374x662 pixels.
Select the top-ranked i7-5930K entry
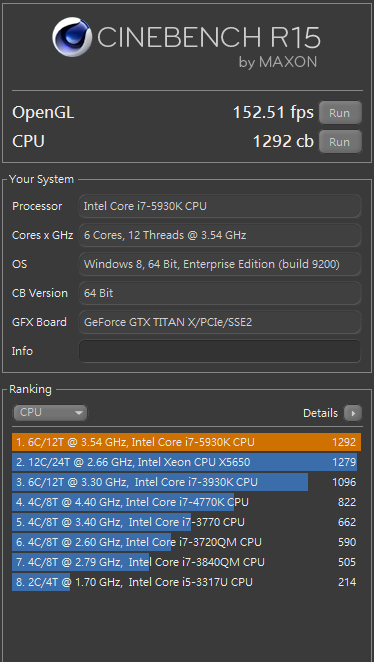click(x=187, y=442)
